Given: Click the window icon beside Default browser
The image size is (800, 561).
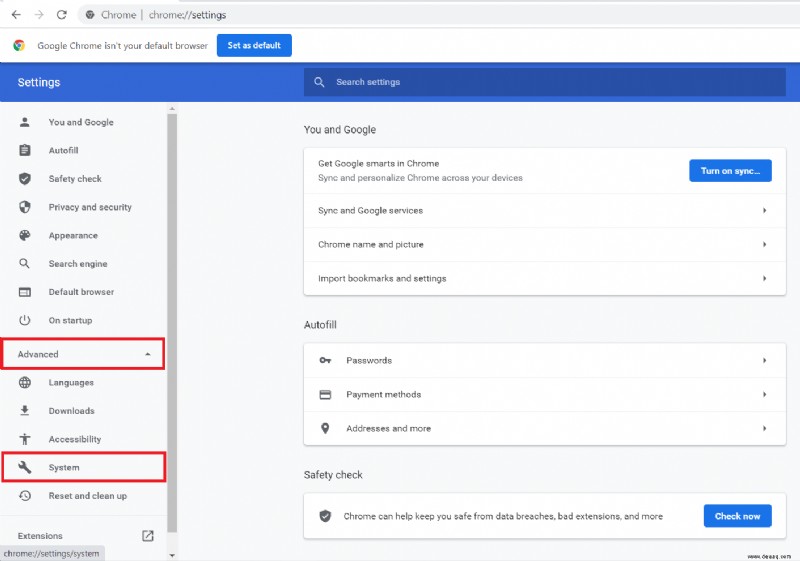Looking at the screenshot, I should [x=24, y=292].
